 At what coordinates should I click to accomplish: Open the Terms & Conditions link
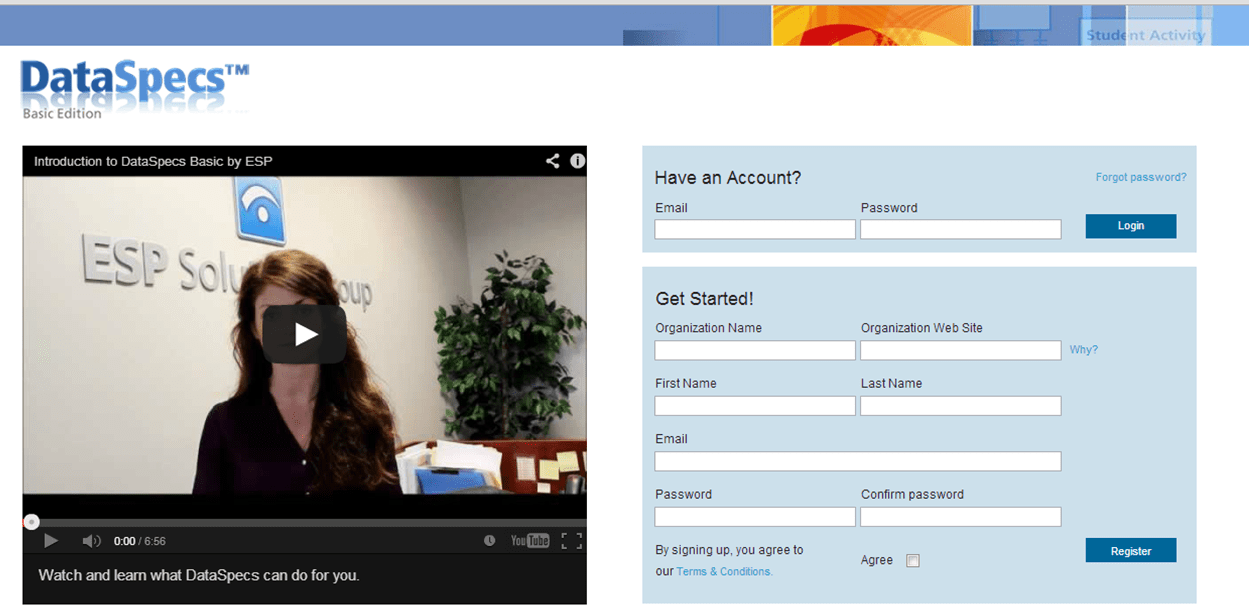pyautogui.click(x=724, y=572)
